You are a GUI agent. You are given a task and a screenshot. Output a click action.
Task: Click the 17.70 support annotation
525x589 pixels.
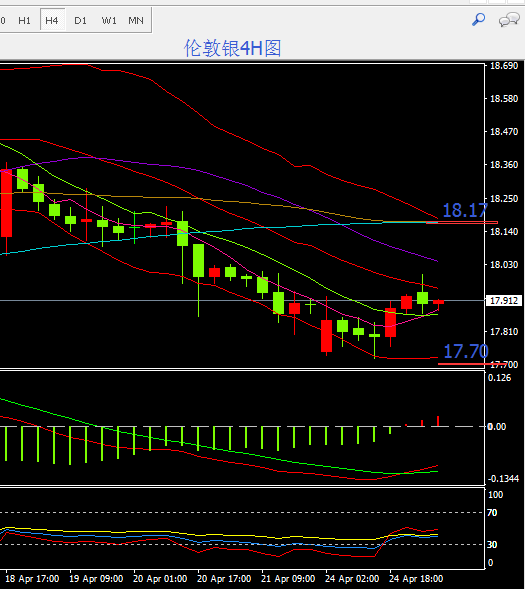[x=466, y=352]
